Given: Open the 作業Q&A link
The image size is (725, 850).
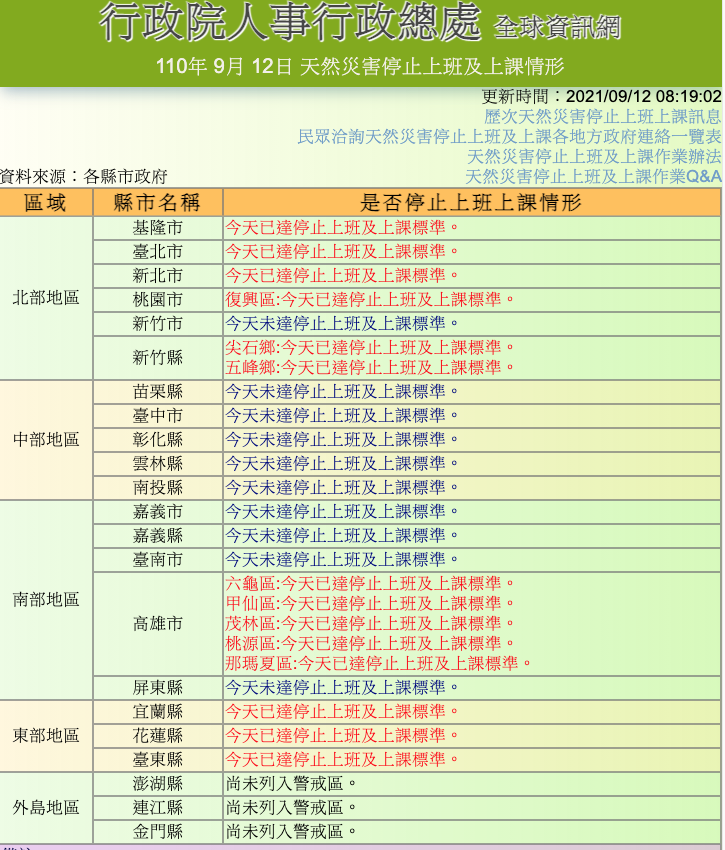Looking at the screenshot, I should pos(593,176).
